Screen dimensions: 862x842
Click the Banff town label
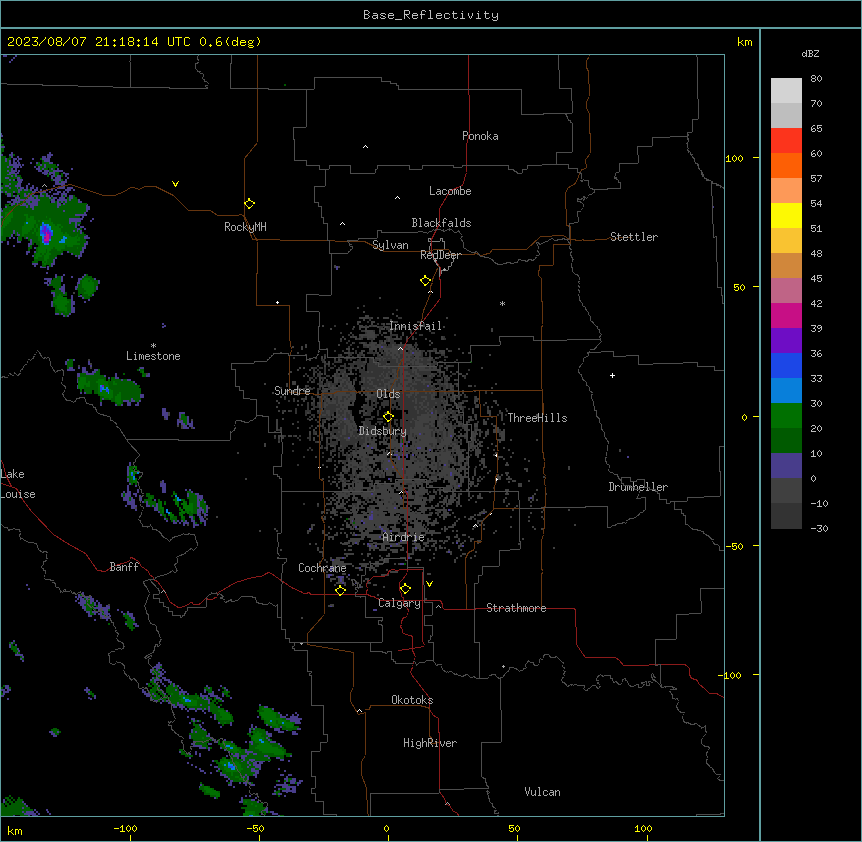coord(124,567)
